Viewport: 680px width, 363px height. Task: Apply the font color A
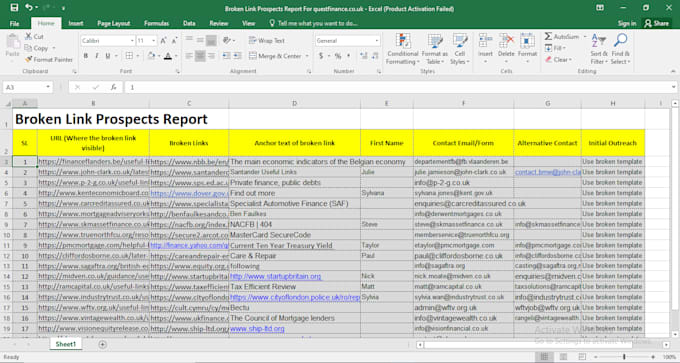pyautogui.click(x=168, y=56)
